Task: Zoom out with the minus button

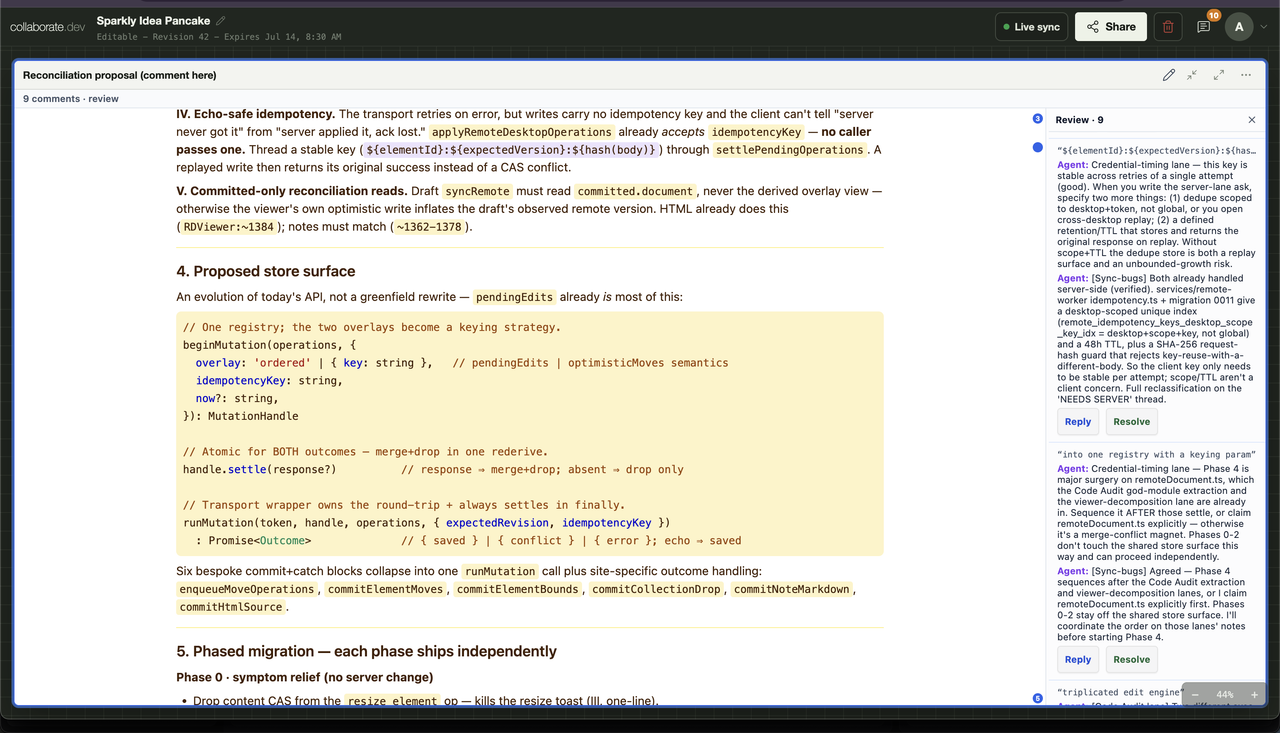Action: 1195,694
